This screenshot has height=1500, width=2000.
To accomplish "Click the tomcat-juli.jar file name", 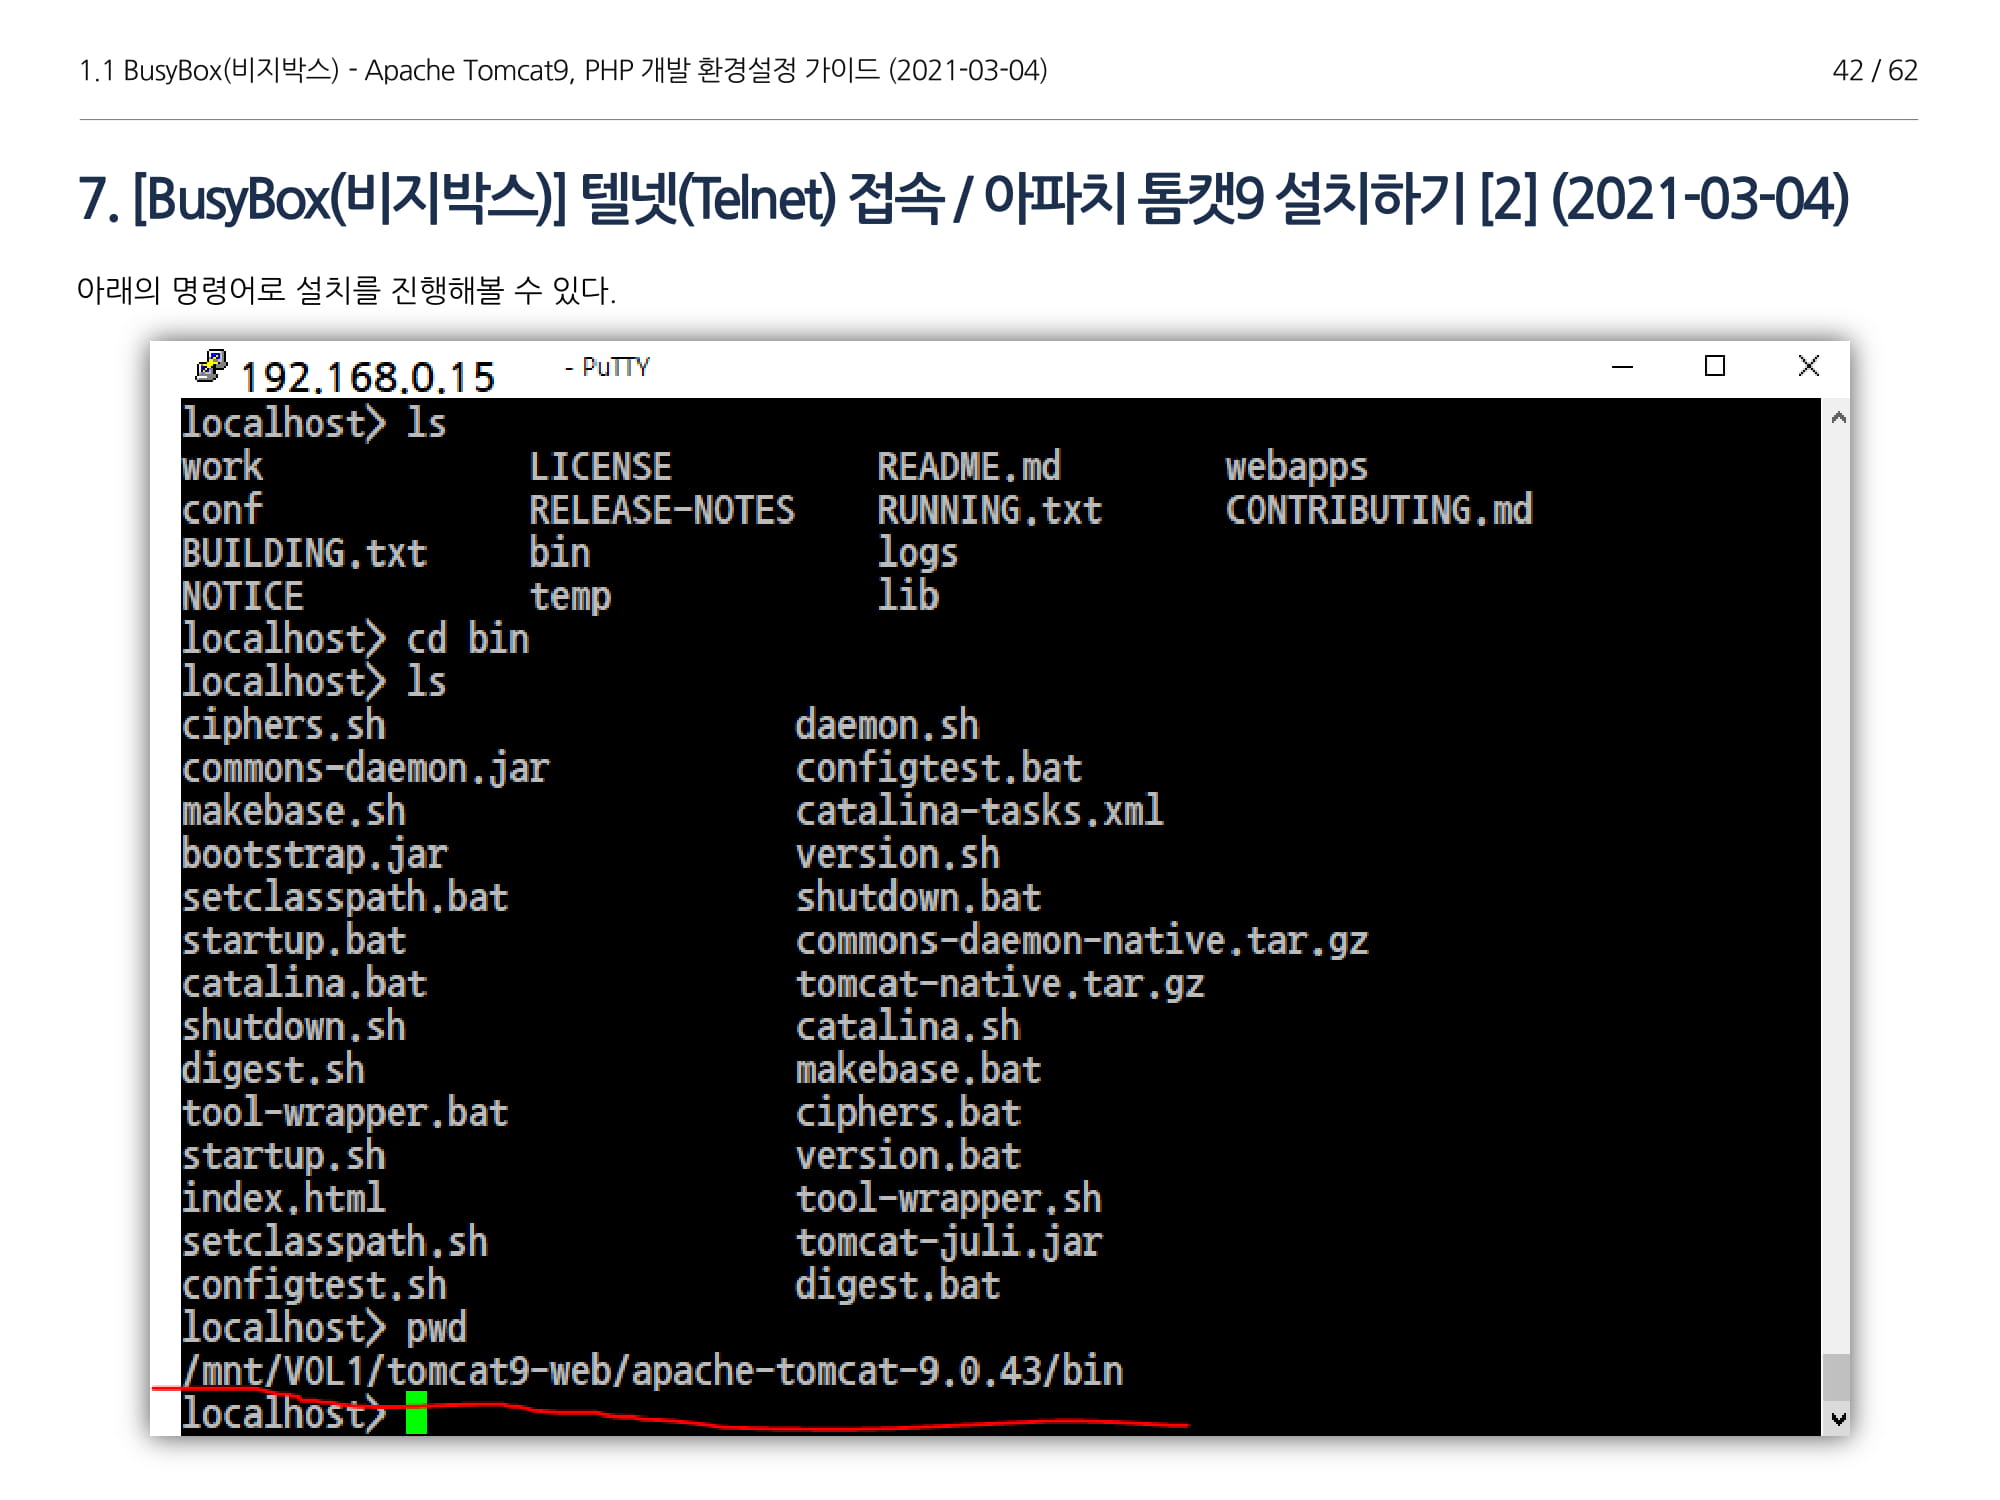I will coord(948,1242).
